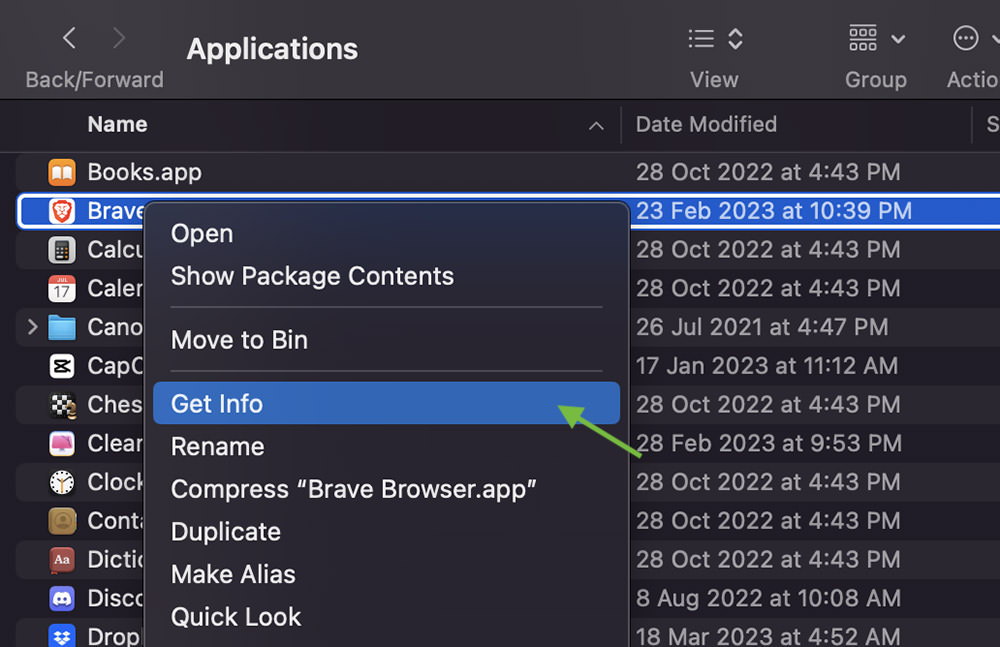1000x647 pixels.
Task: Click the Calendar app icon
Action: tap(62, 288)
